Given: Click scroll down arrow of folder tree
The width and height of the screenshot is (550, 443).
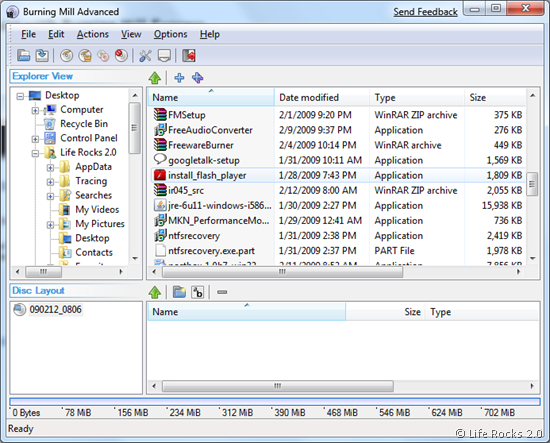Looking at the screenshot, I should point(135,259).
